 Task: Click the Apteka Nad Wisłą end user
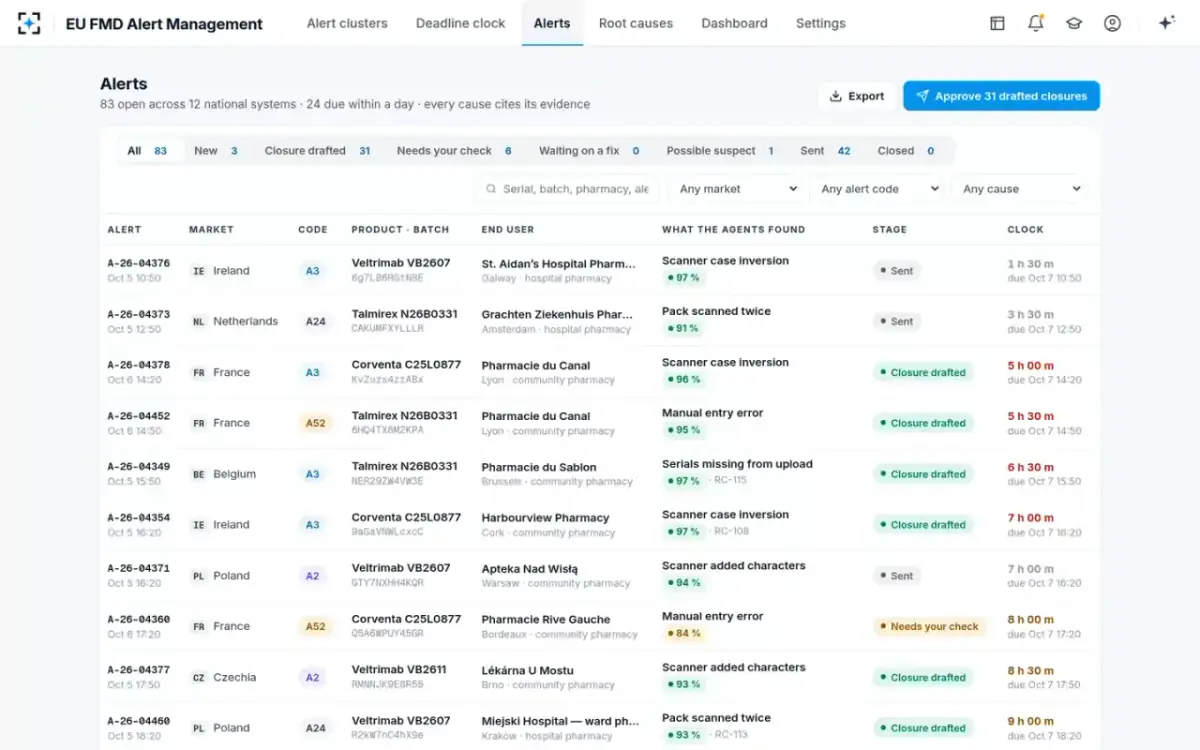[530, 569]
